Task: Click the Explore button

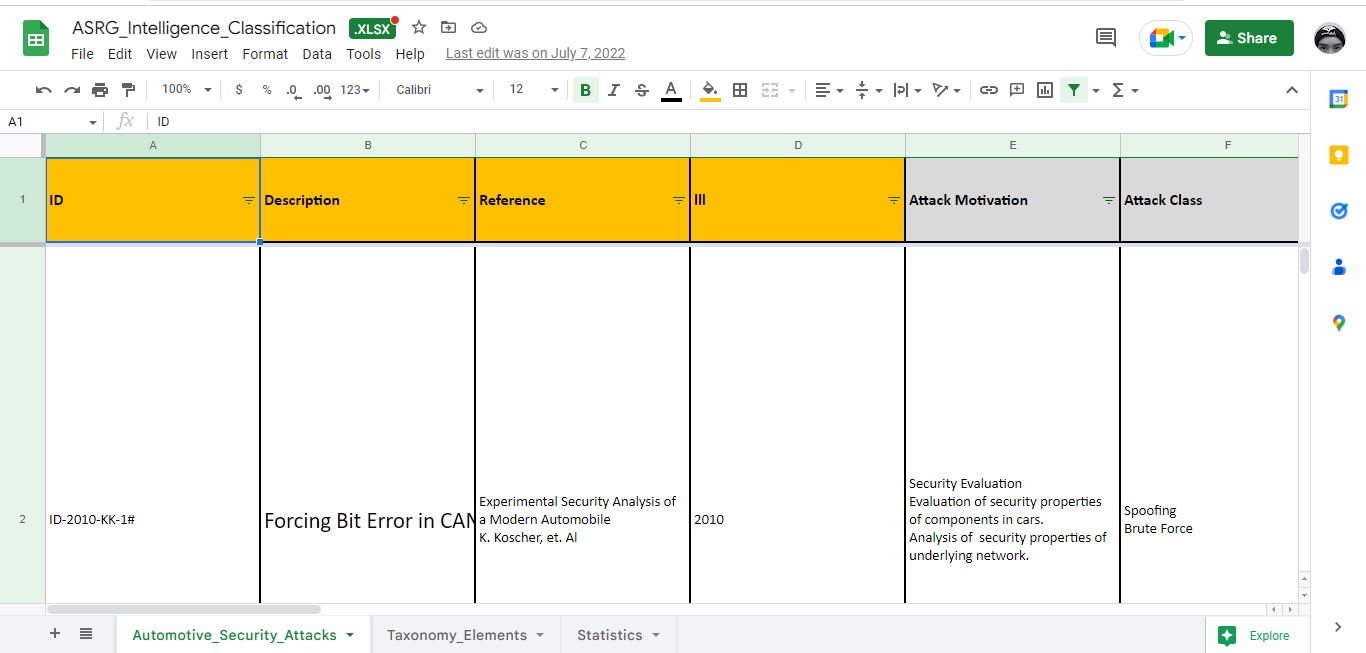Action: point(1256,635)
